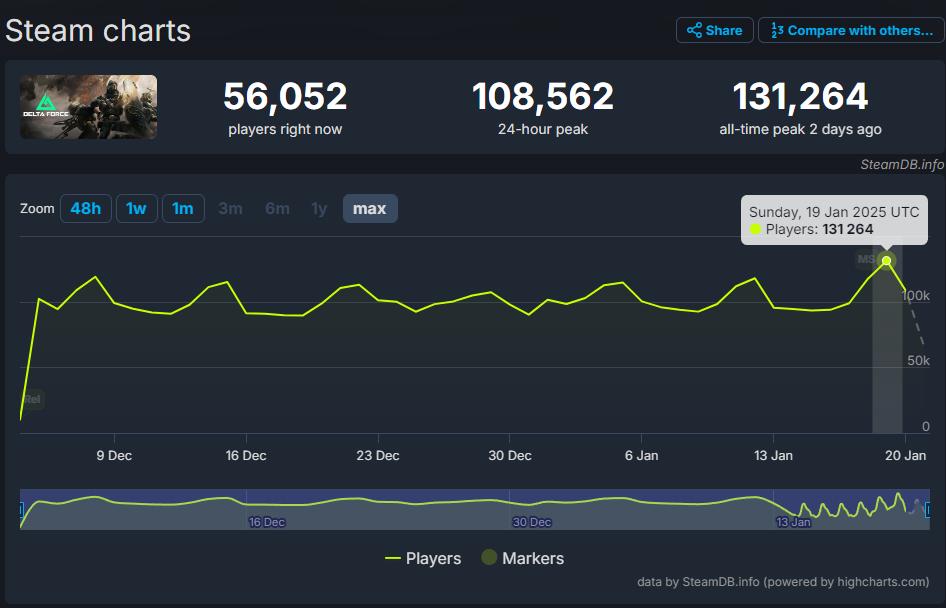Click the SteamDB.info credit link
Viewport: 946px width, 608px height.
point(902,165)
